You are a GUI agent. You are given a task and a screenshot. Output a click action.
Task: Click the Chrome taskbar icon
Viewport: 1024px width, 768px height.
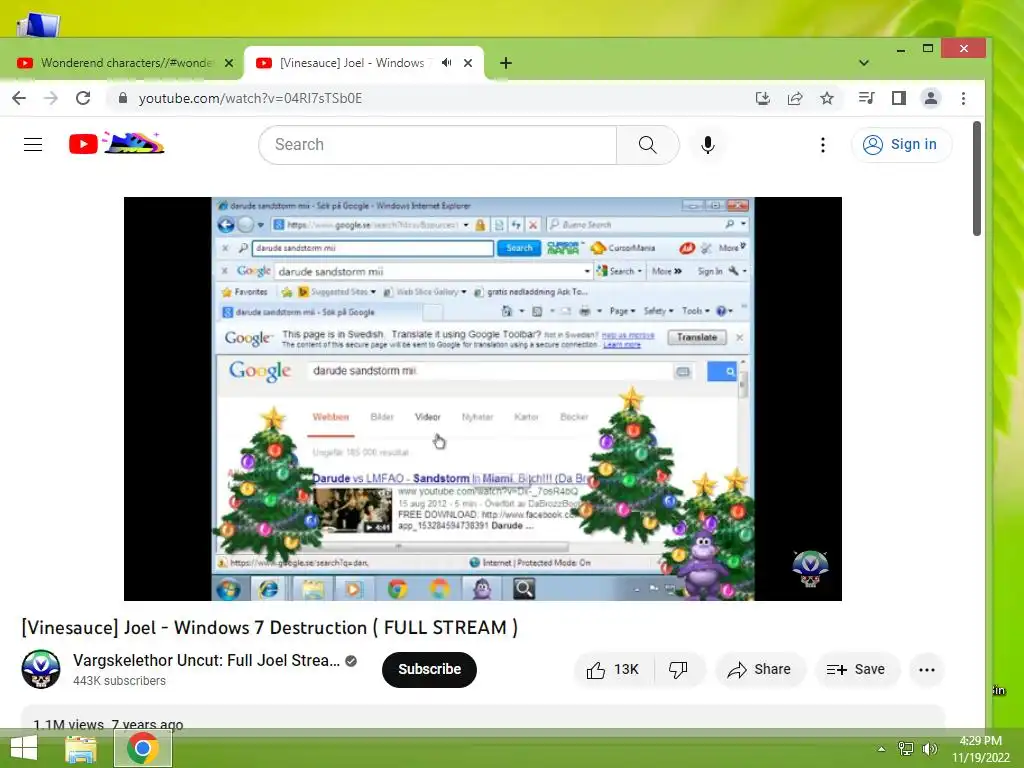pyautogui.click(x=143, y=748)
